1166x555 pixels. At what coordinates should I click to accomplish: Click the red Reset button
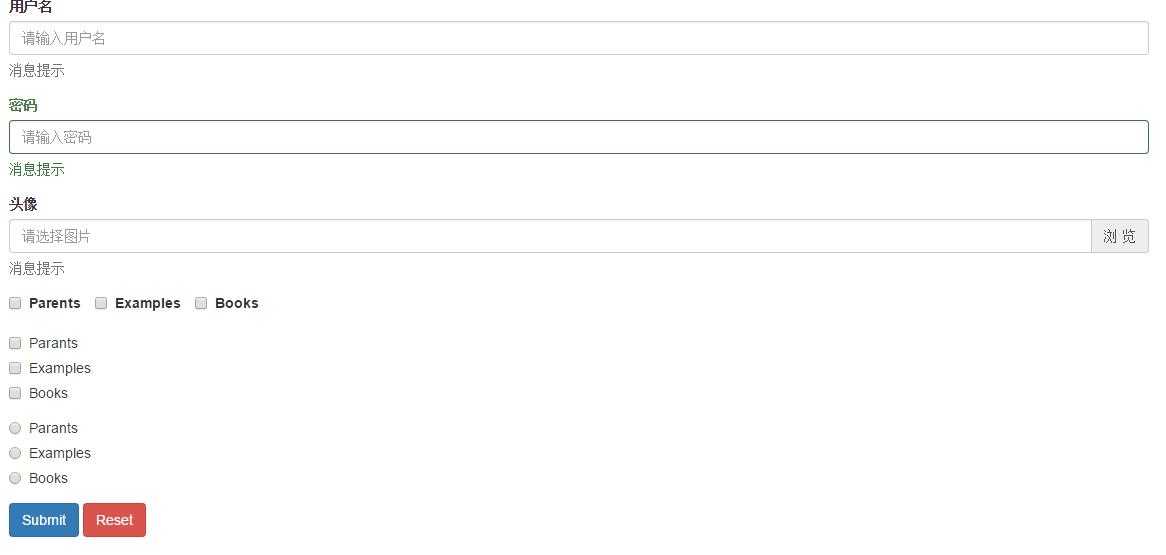tap(115, 520)
